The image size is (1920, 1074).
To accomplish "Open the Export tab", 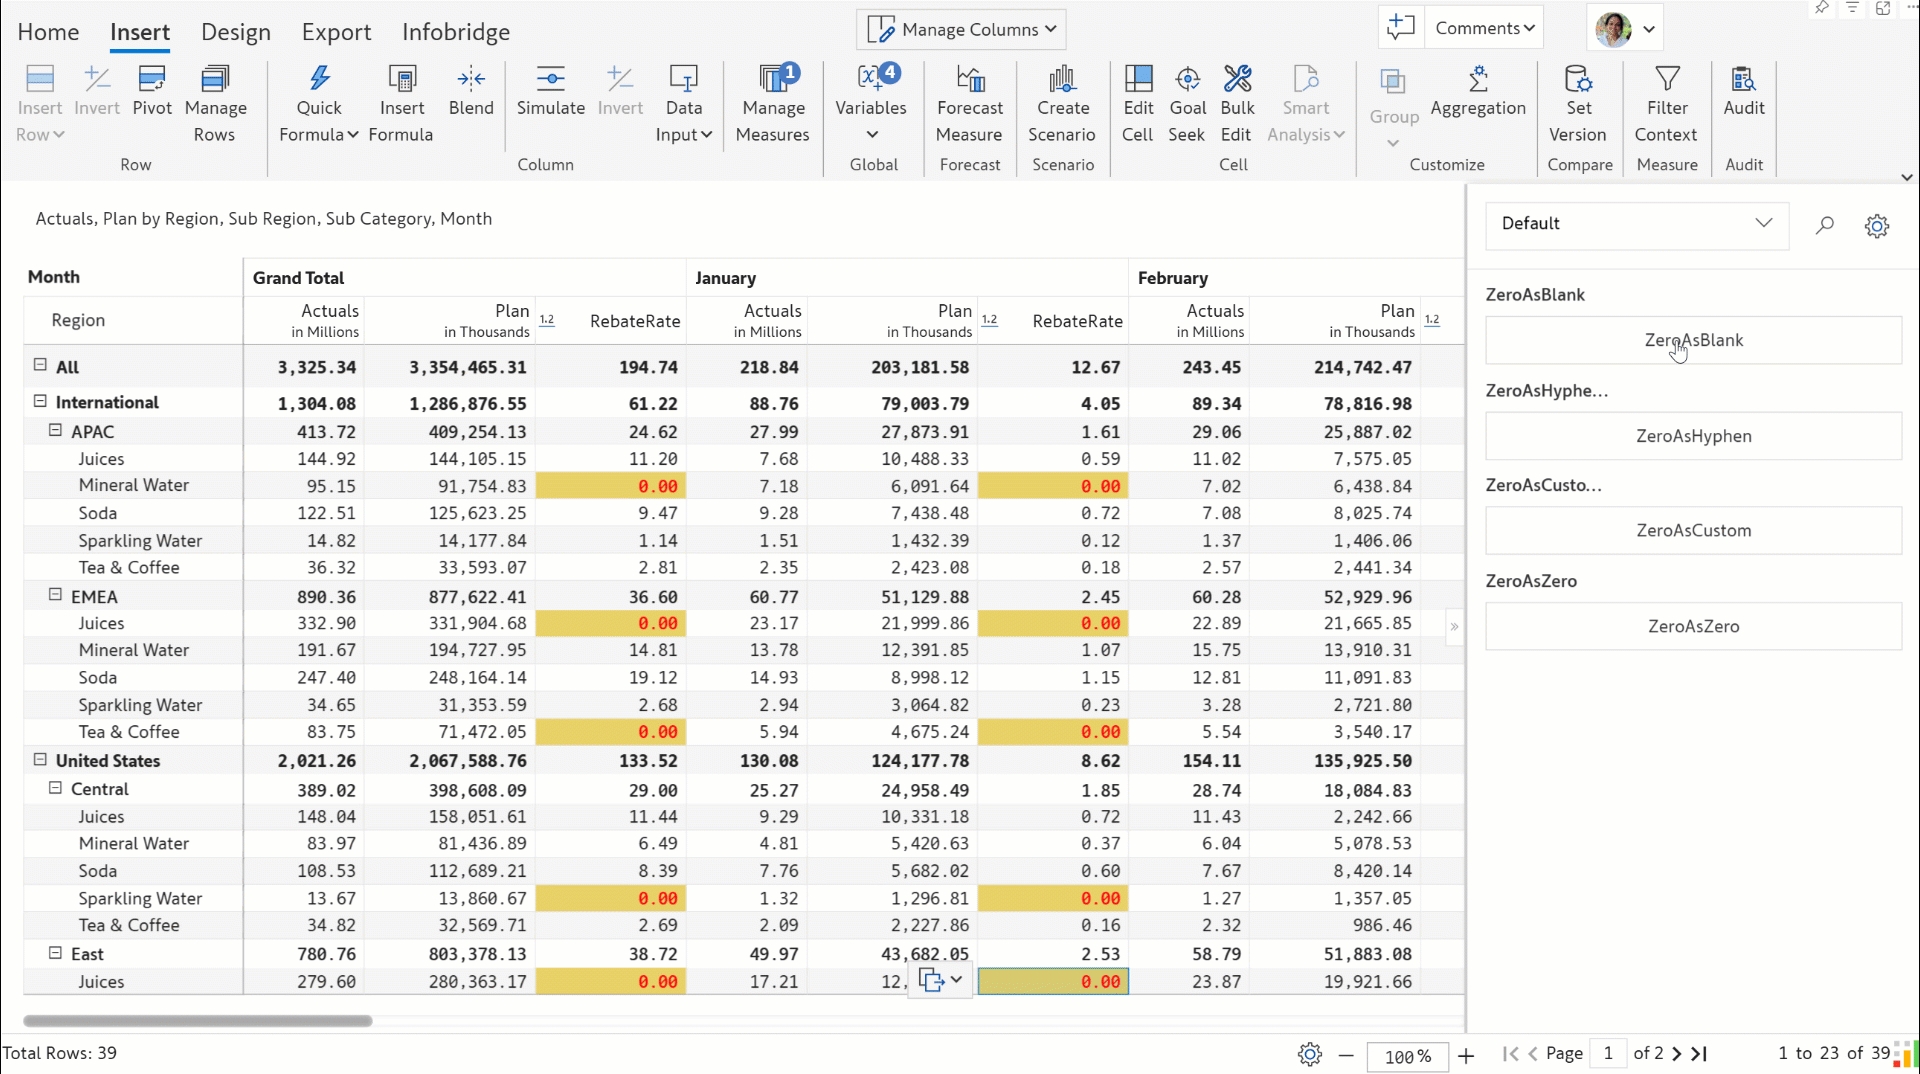I will pos(336,32).
